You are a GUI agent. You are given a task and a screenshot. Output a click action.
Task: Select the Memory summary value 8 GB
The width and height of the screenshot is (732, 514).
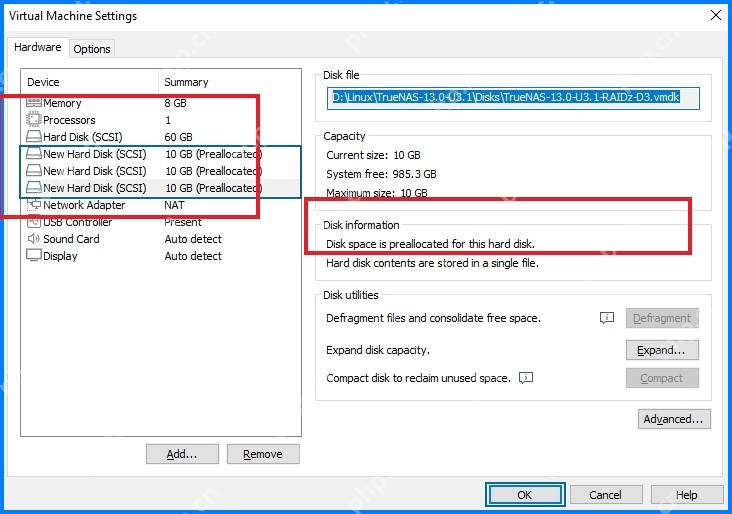(176, 103)
